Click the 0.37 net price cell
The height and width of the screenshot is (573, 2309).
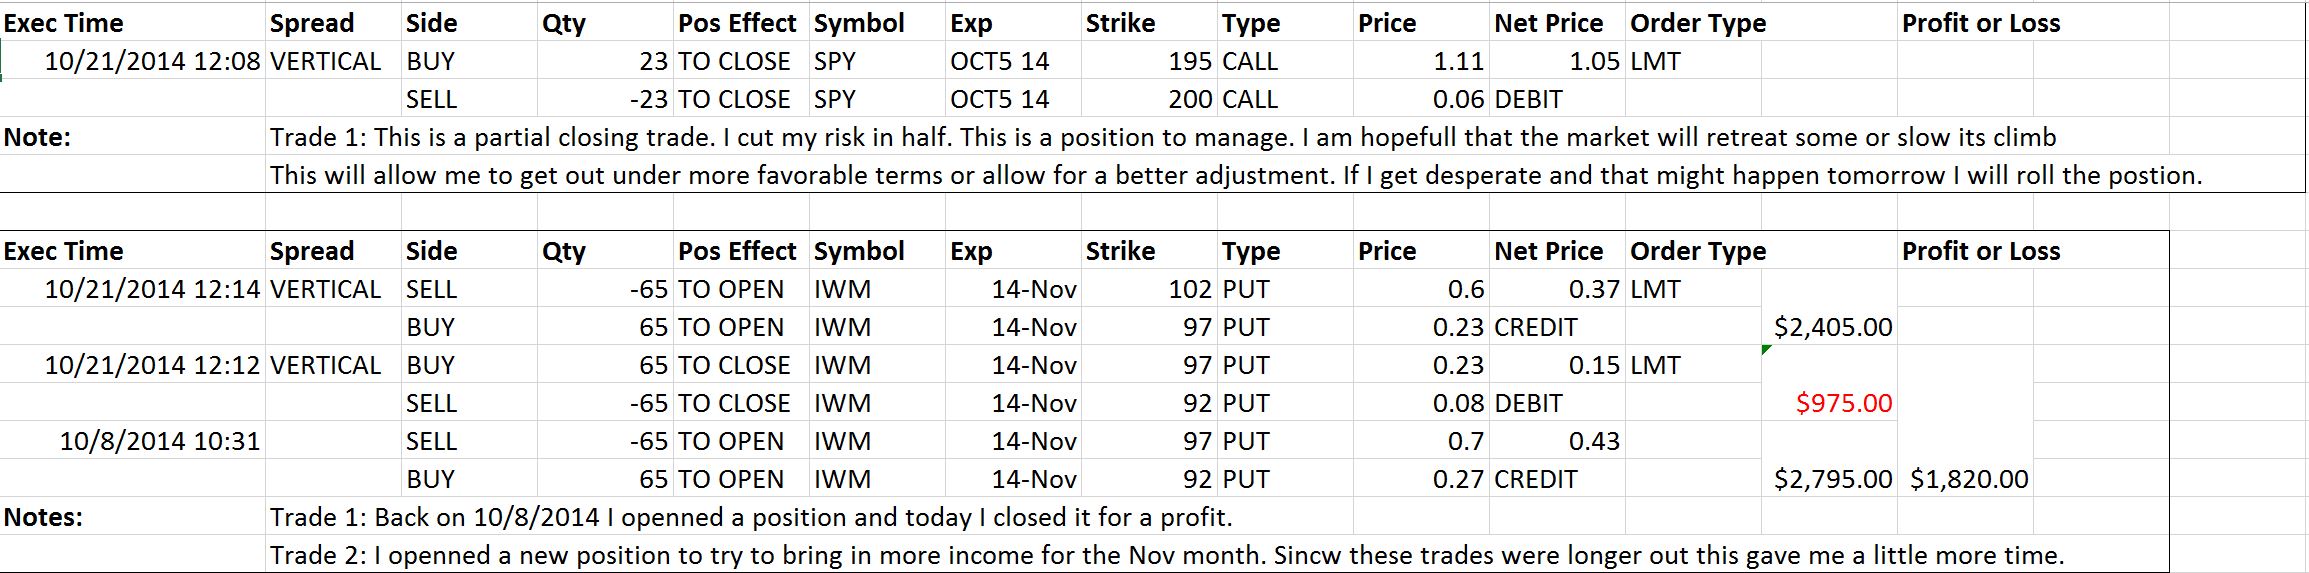tap(1557, 289)
